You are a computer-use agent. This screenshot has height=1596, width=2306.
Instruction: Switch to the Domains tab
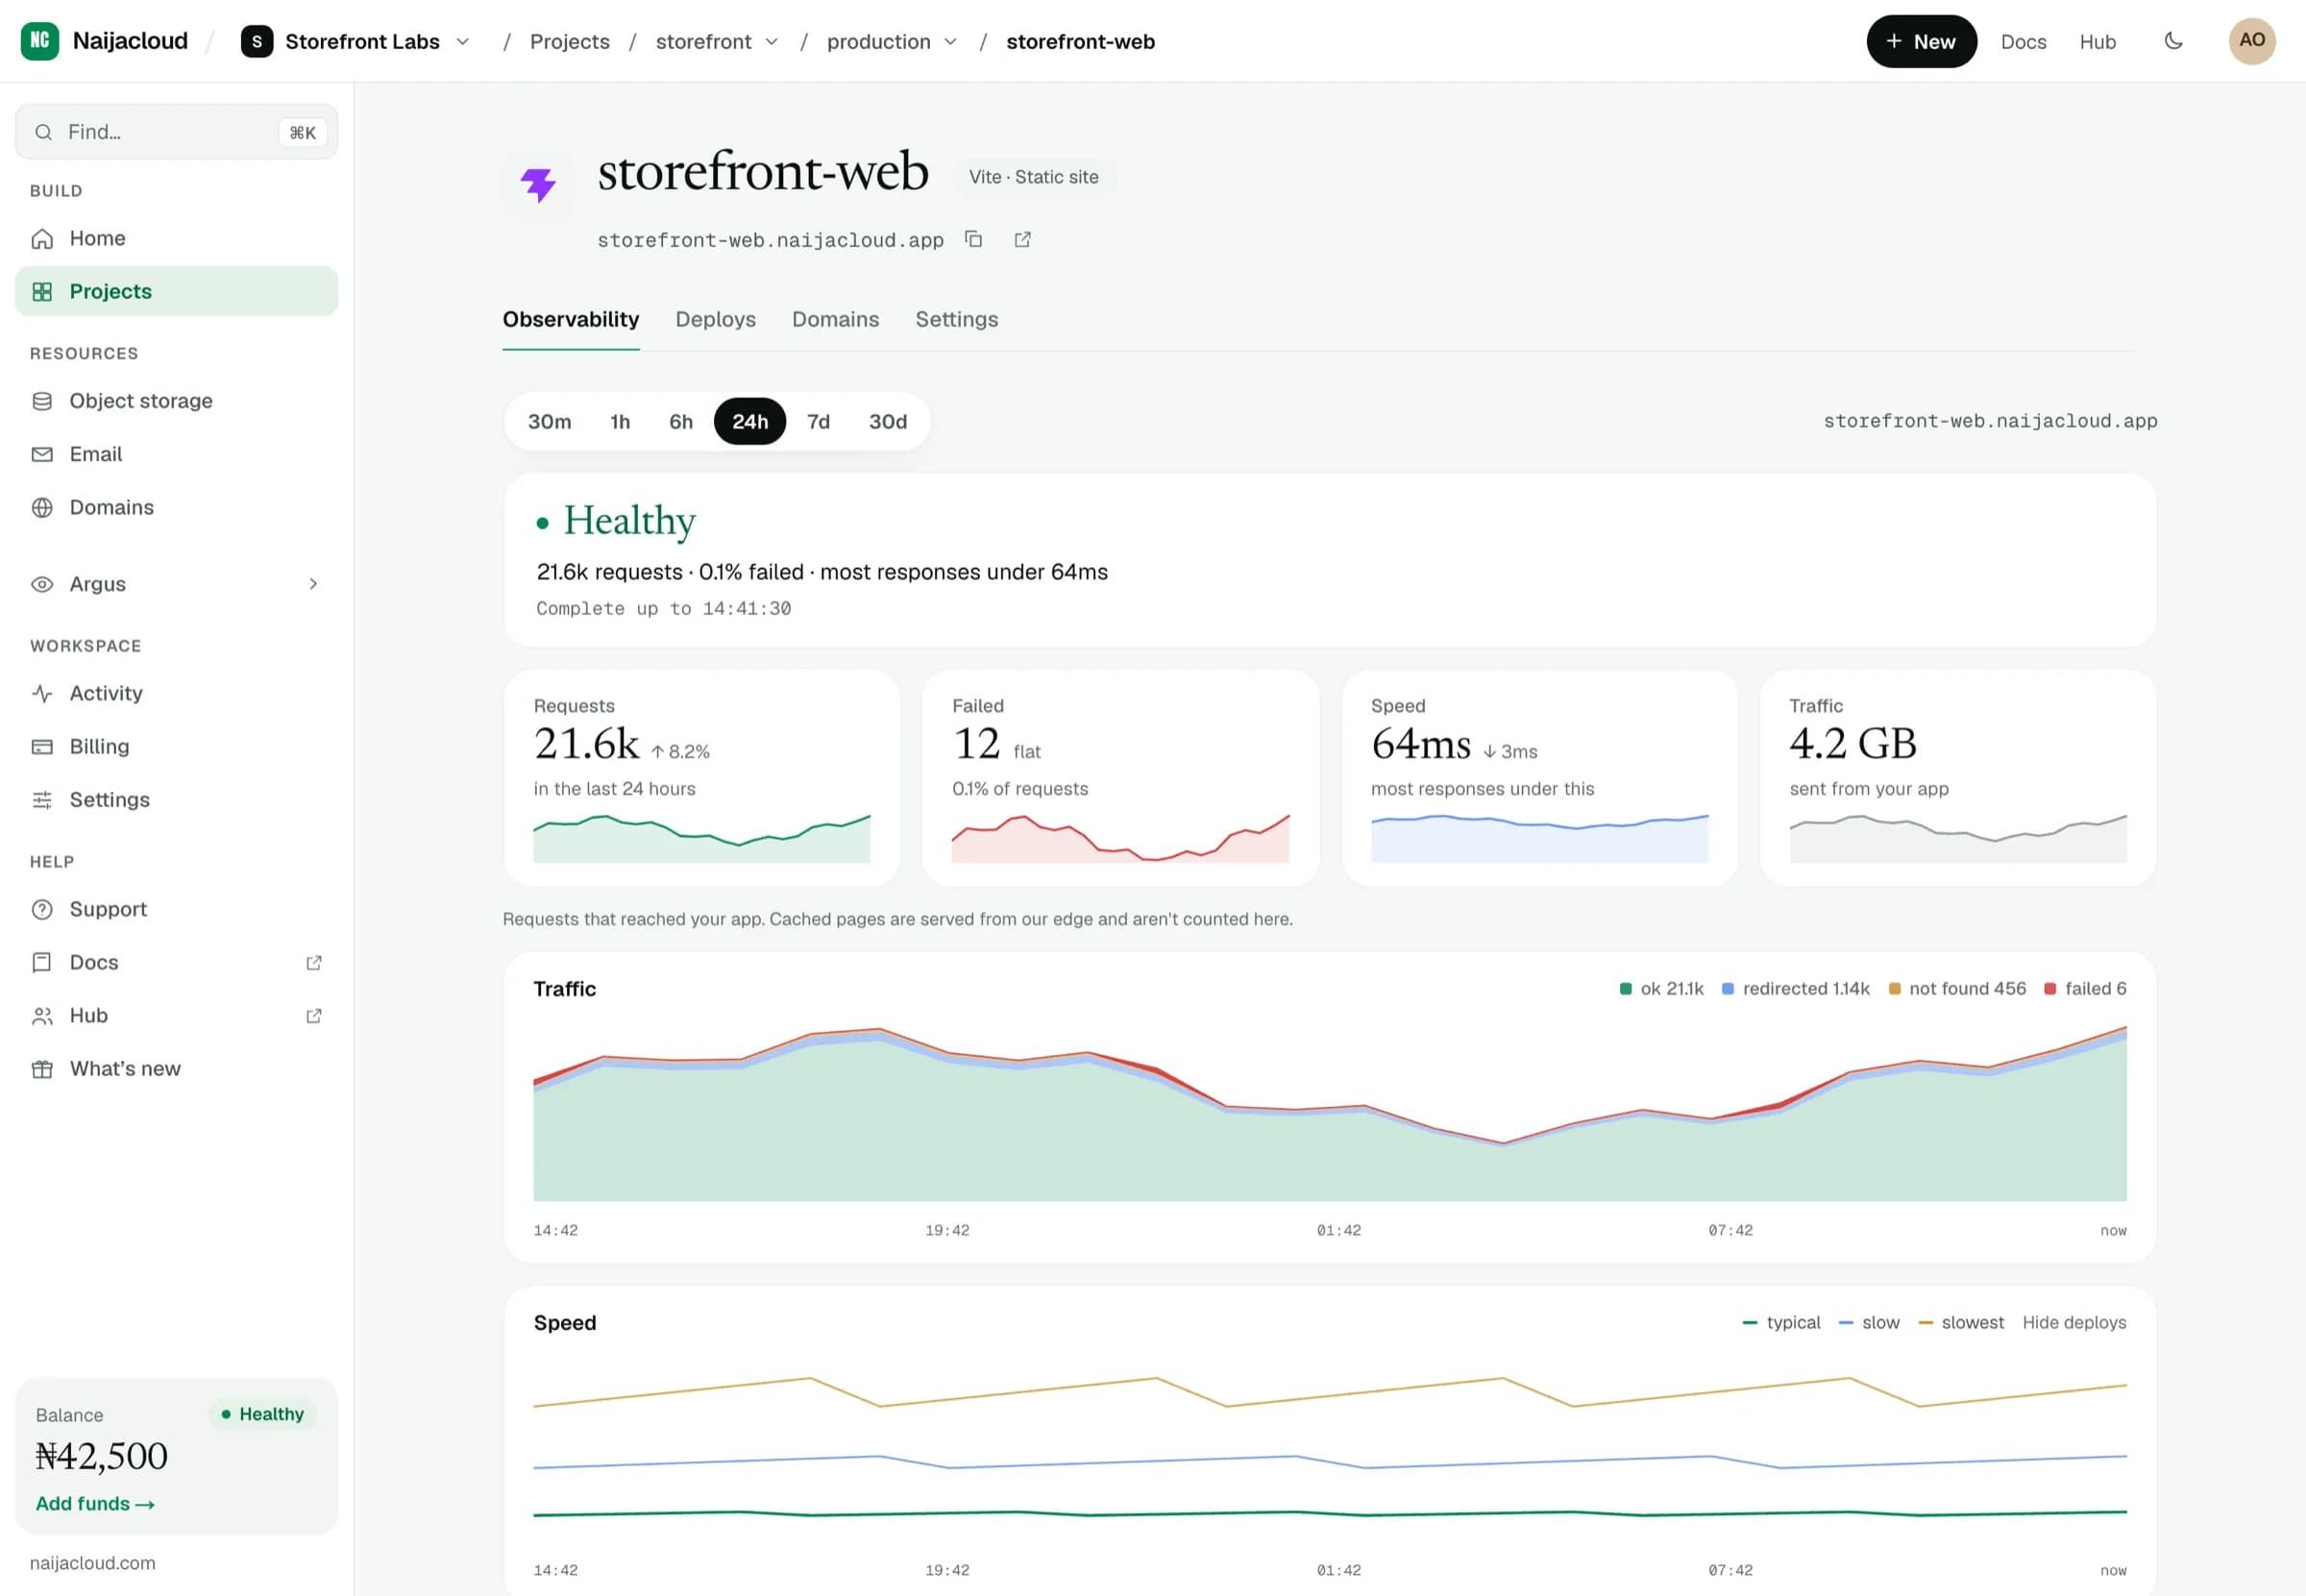[835, 319]
